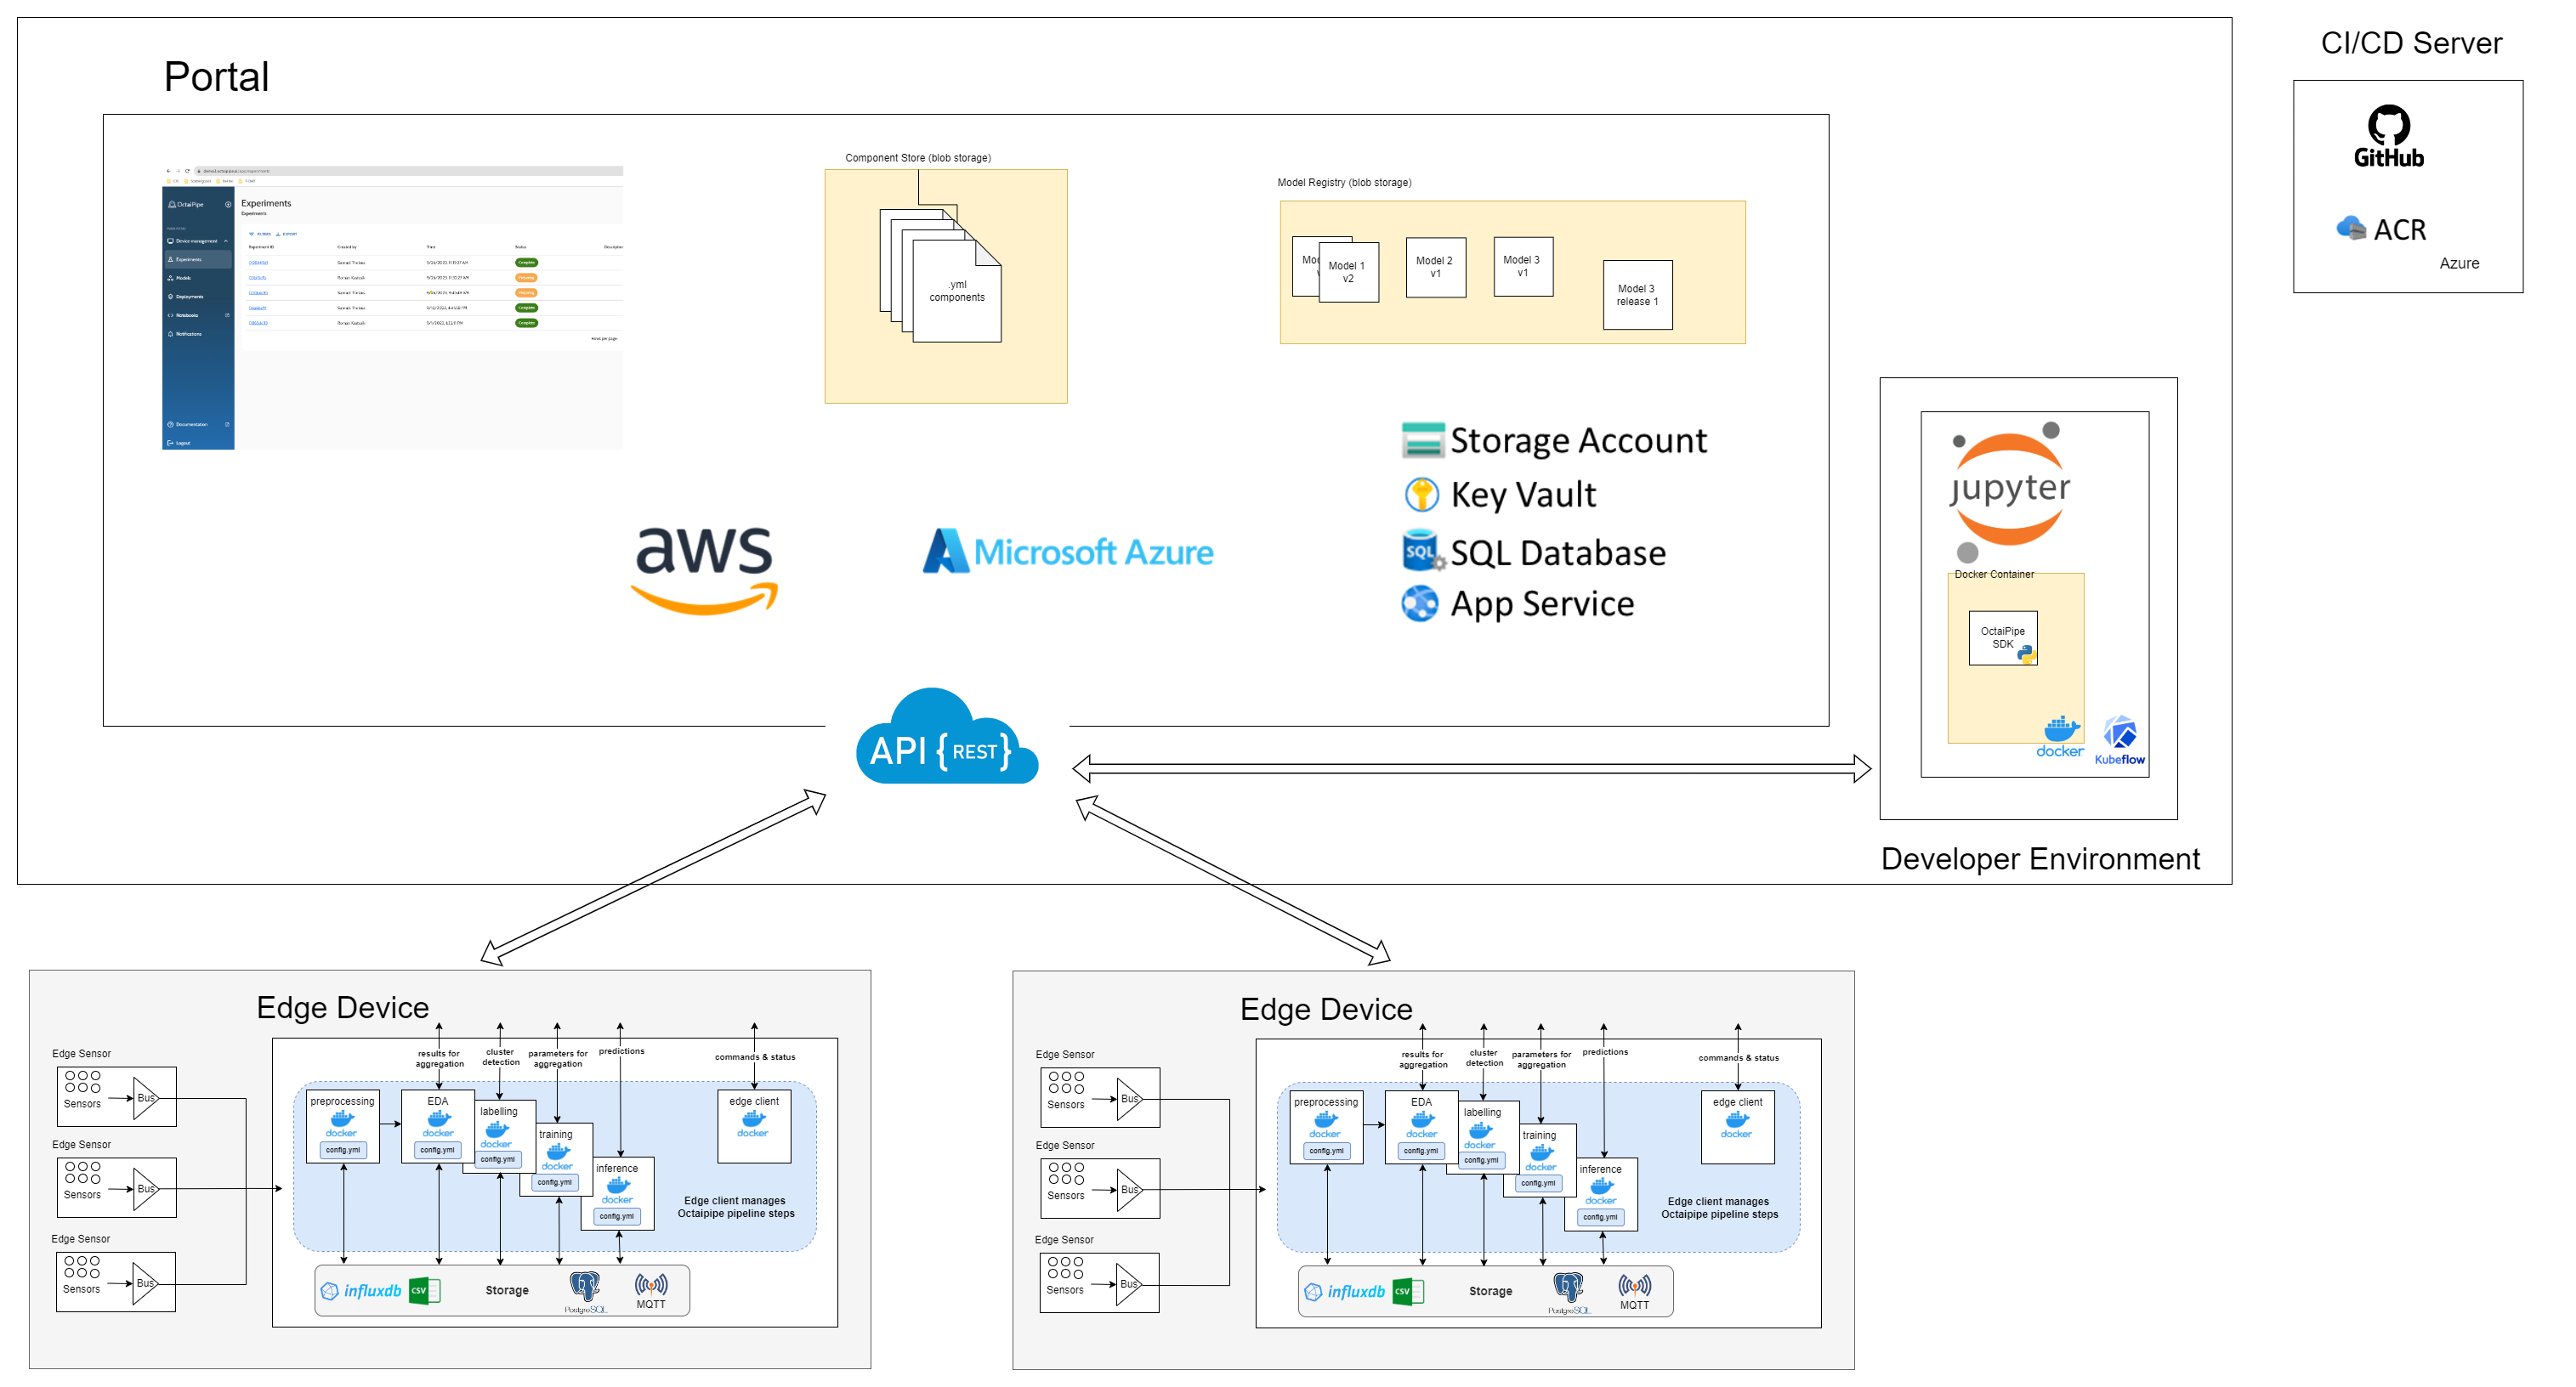Click the Kubeflow logo
Viewport: 2576px width, 1387px height.
click(2119, 740)
